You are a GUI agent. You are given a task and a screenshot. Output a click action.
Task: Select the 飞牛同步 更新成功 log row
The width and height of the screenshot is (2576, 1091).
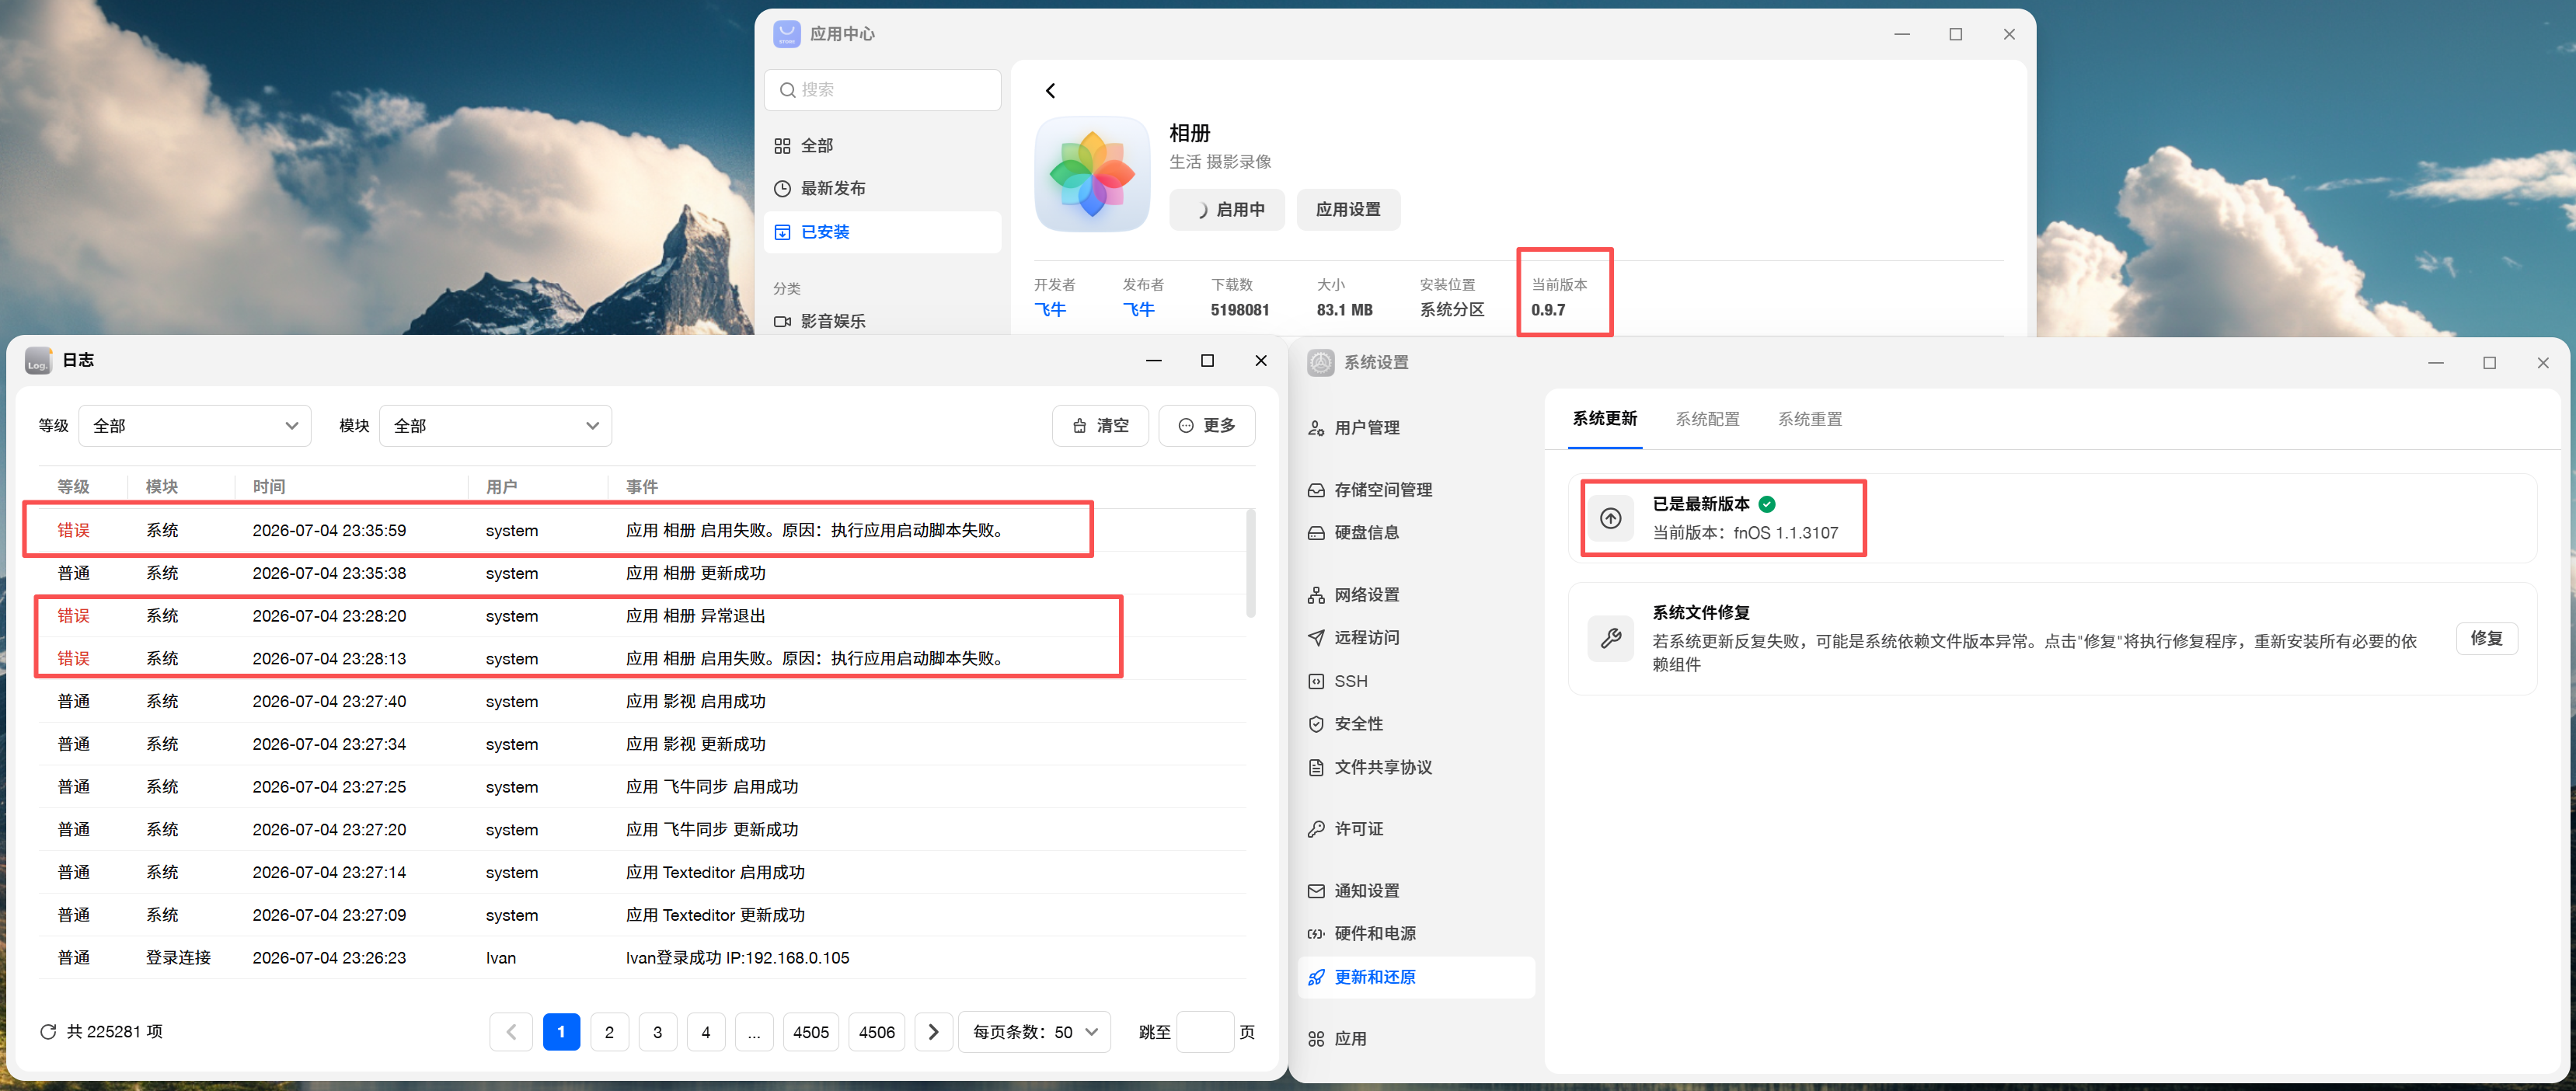pos(643,830)
